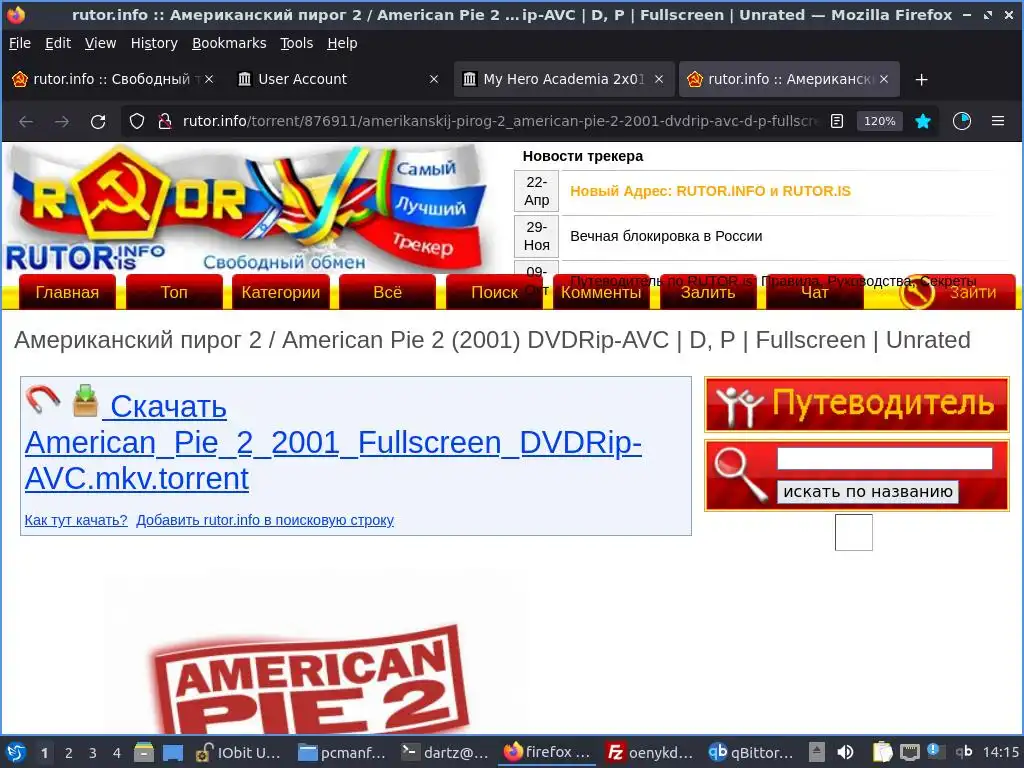Open the Чат navigation button
The height and width of the screenshot is (768, 1024).
814,292
